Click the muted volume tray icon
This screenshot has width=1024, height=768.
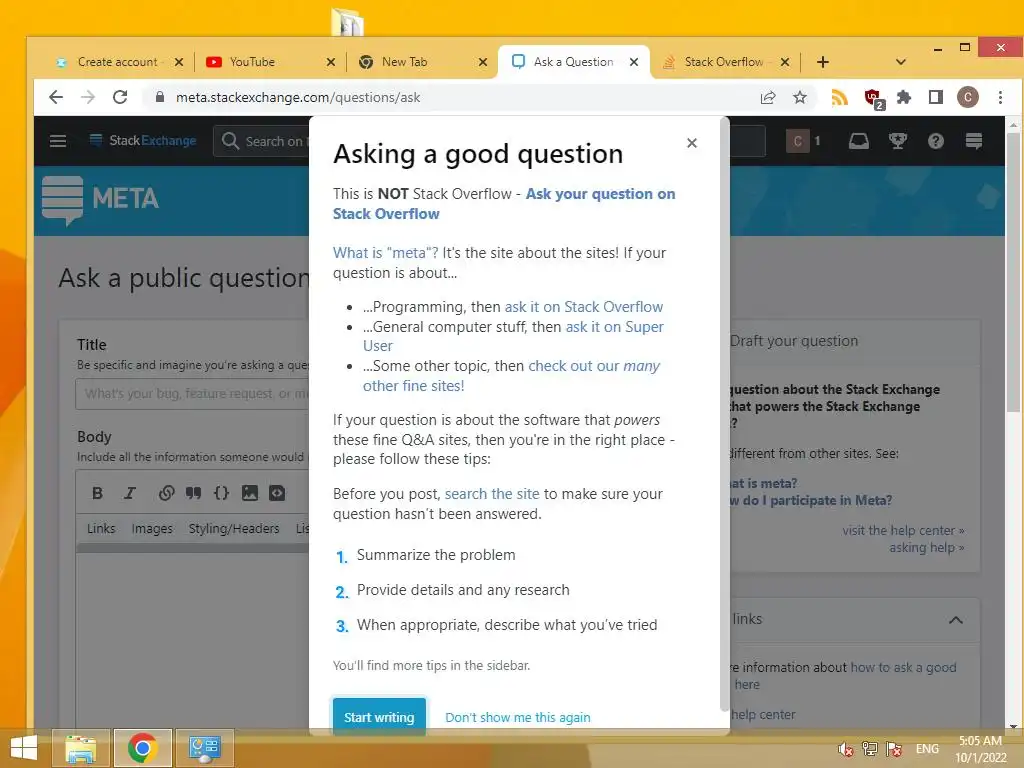[x=846, y=749]
